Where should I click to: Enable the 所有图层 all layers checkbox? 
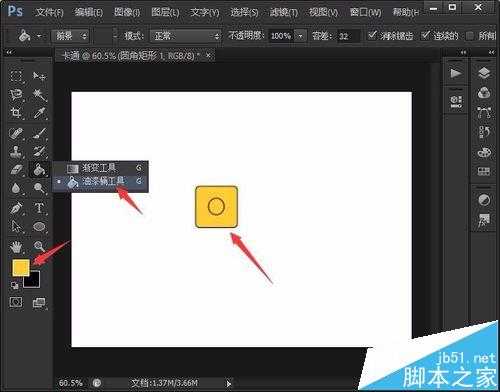470,35
